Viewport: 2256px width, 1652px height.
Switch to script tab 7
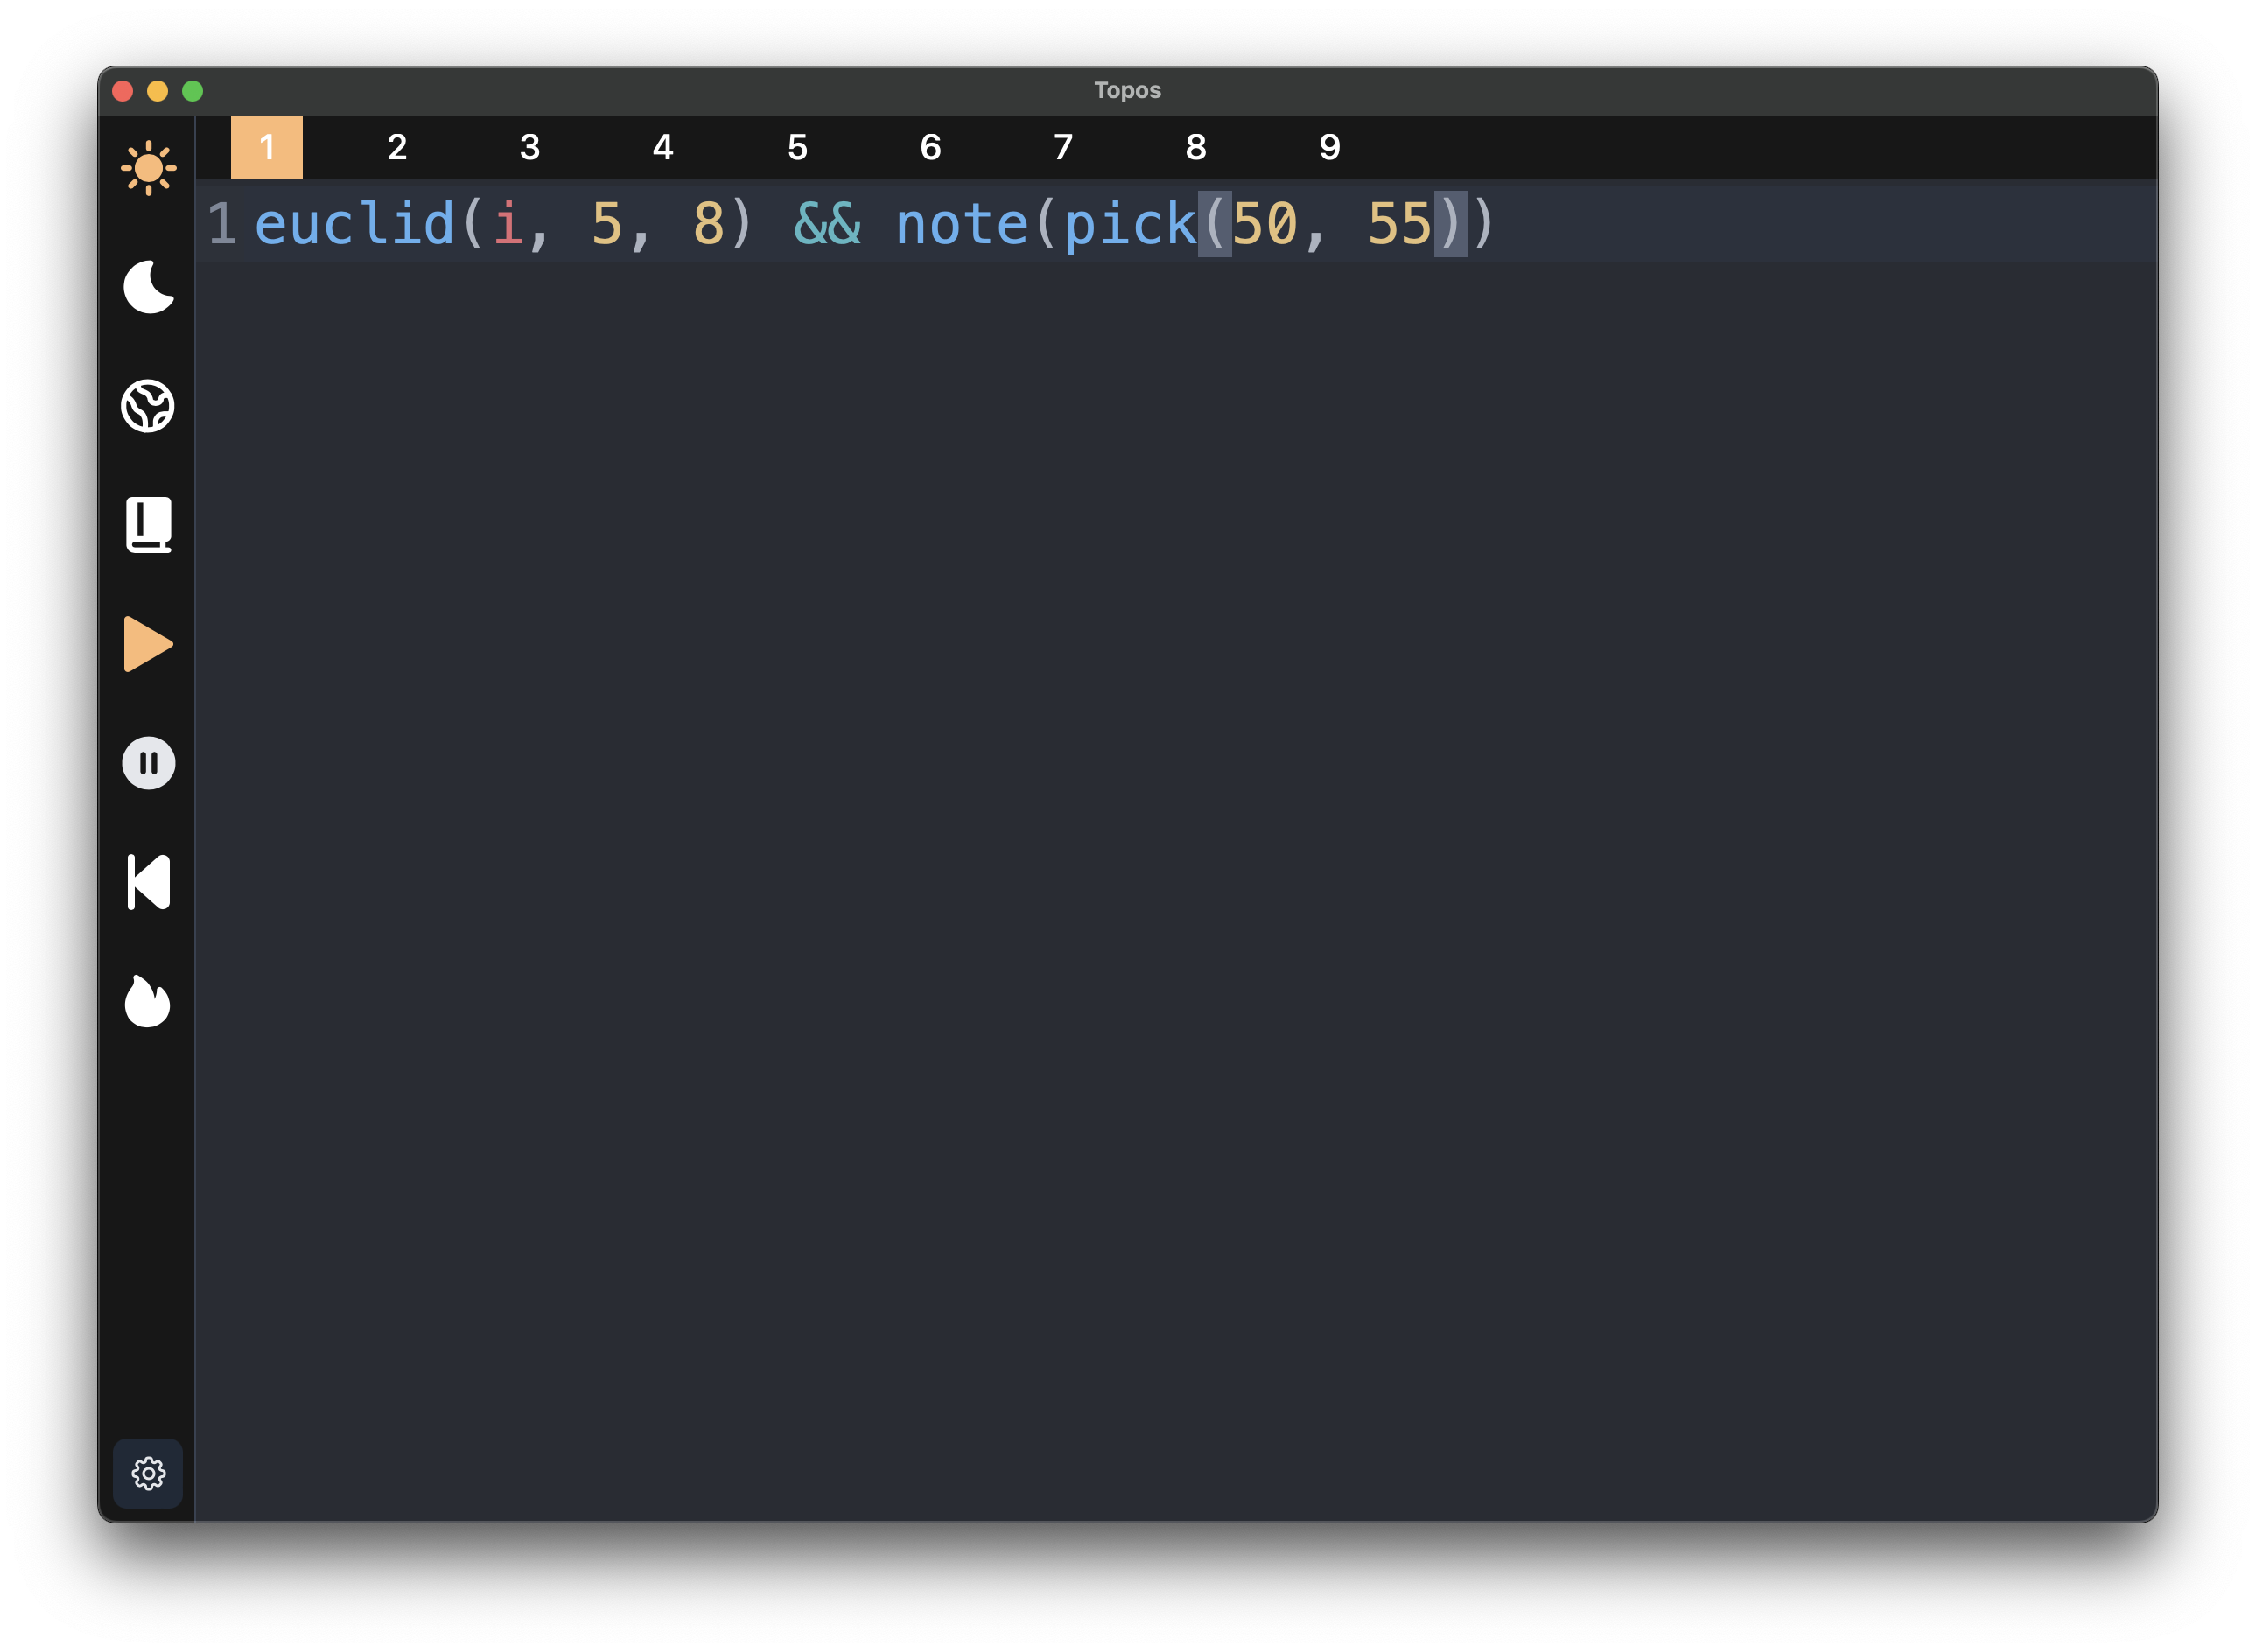coord(1063,147)
